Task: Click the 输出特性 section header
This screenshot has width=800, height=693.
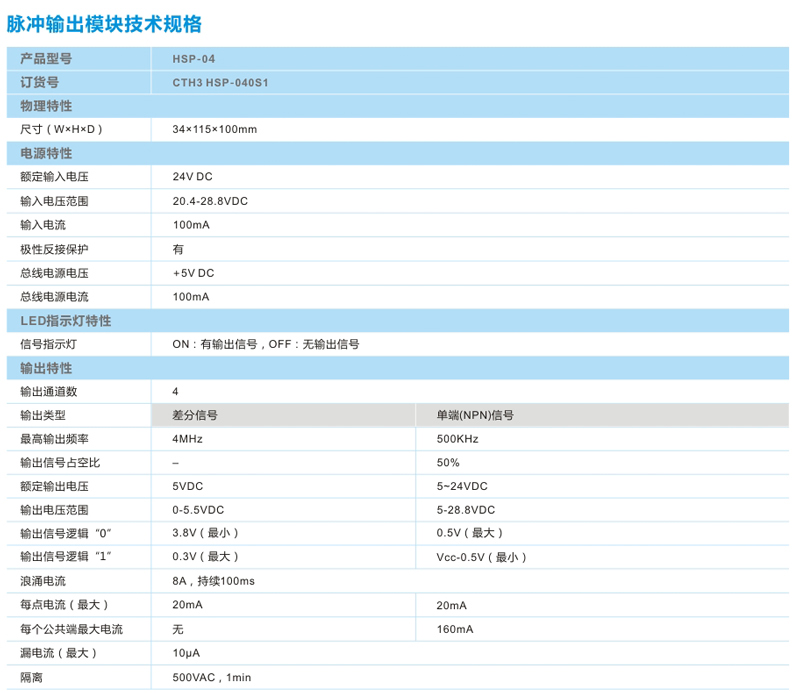Action: coord(46,368)
